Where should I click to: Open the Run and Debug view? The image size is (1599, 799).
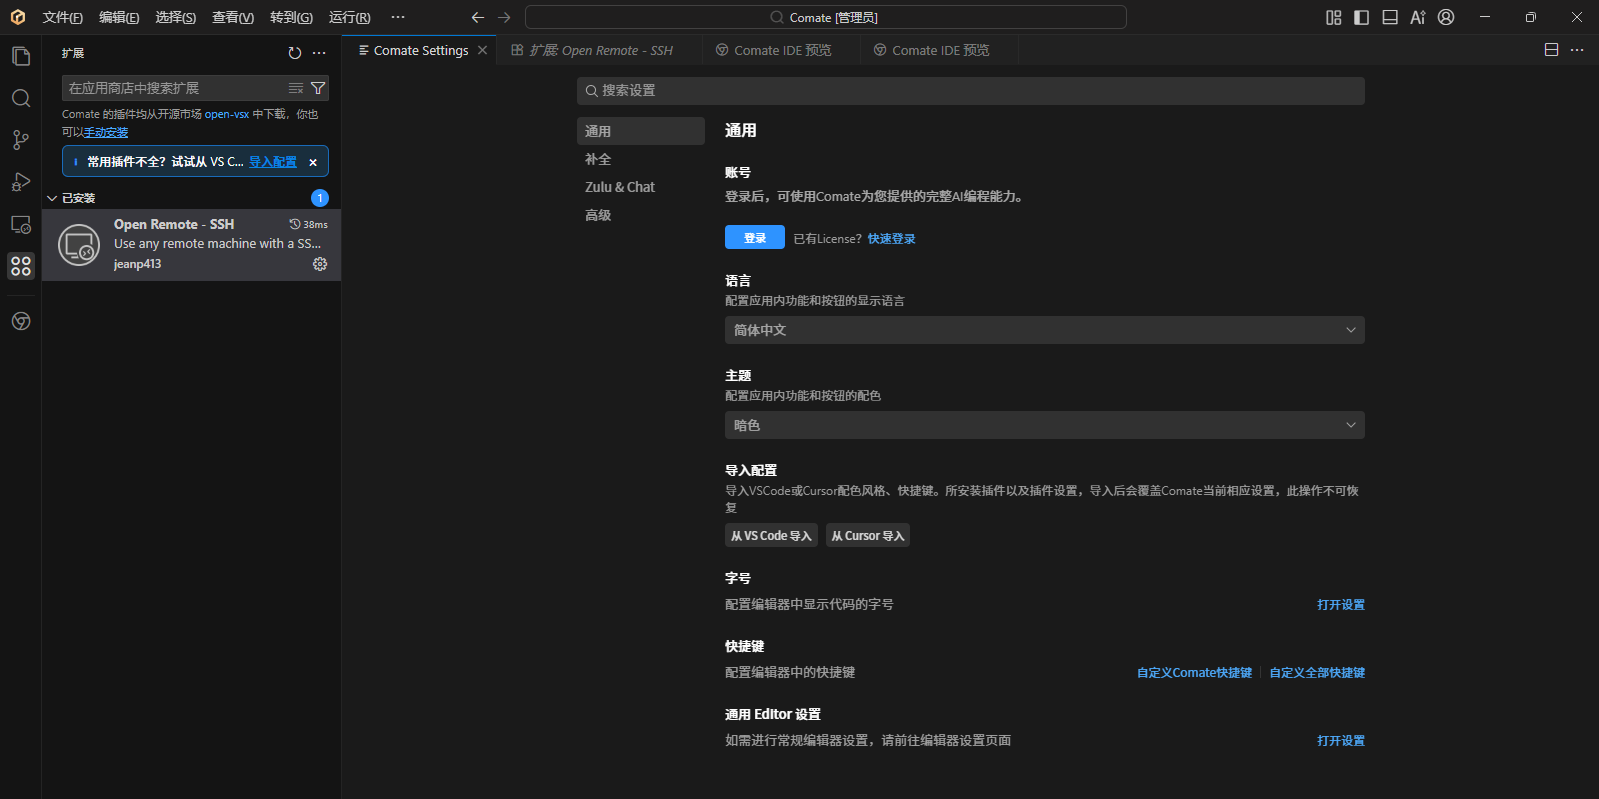click(x=21, y=182)
